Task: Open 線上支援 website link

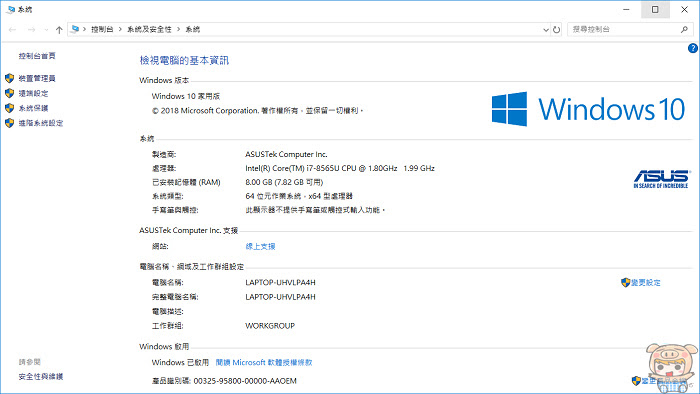Action: pyautogui.click(x=260, y=246)
